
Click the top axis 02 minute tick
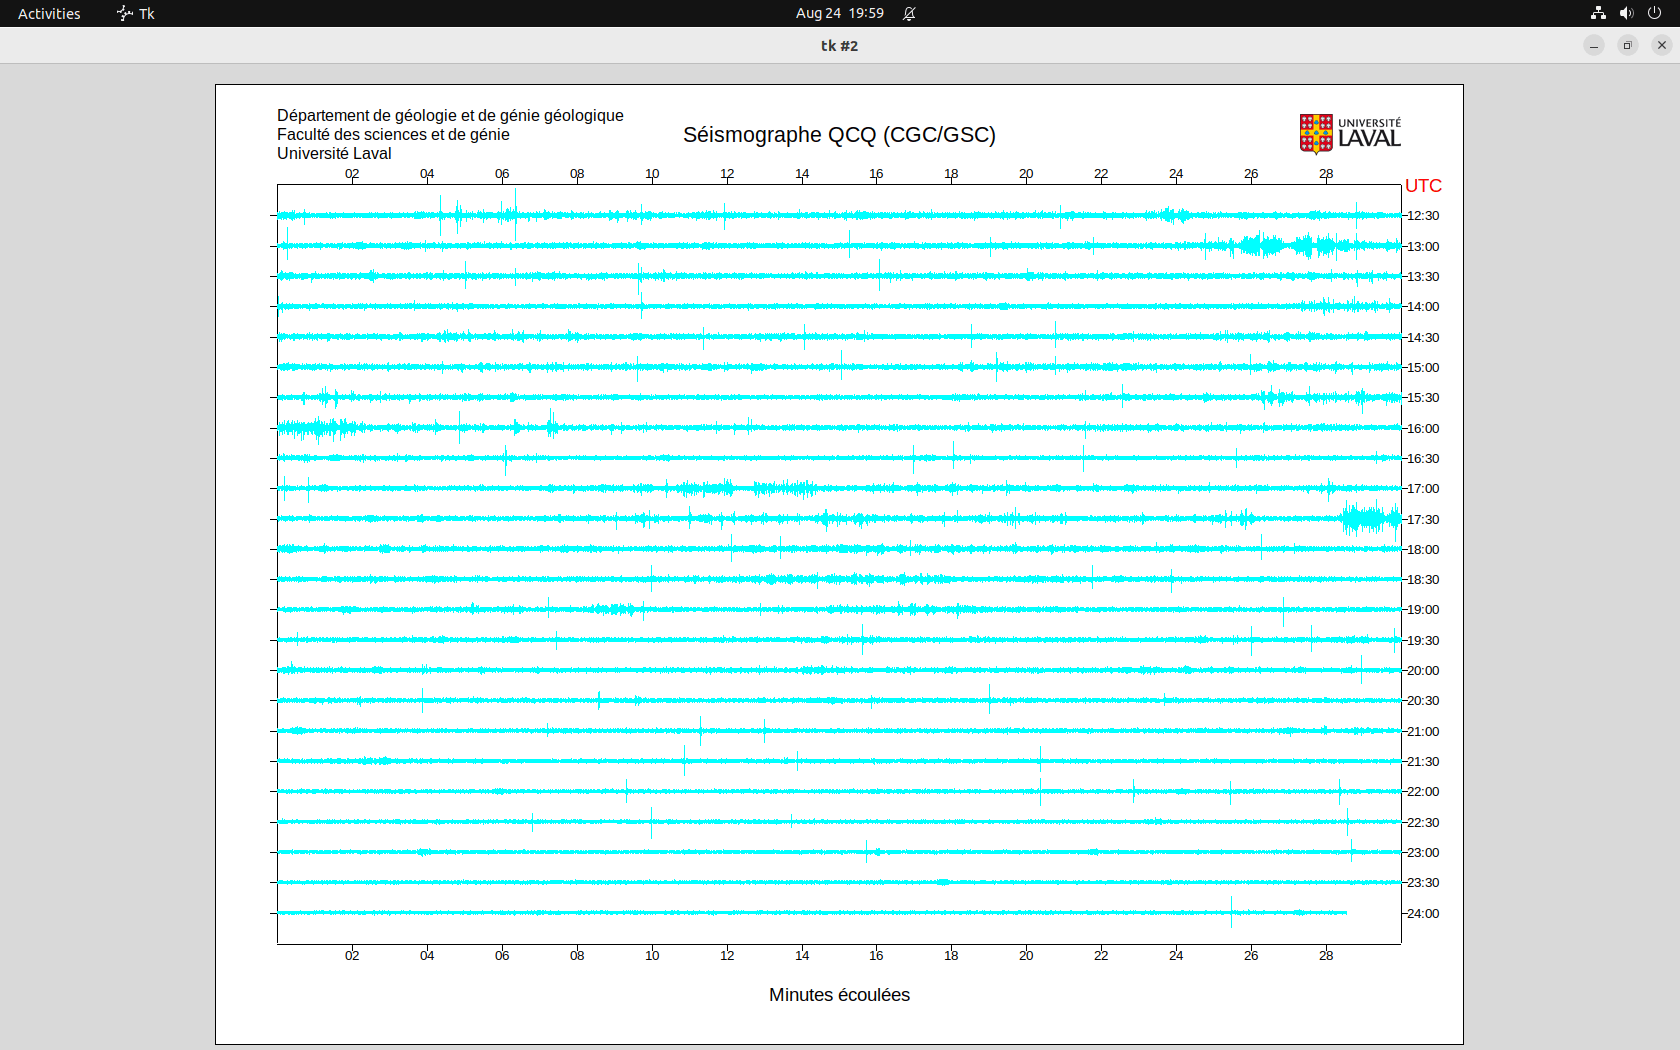pos(352,174)
